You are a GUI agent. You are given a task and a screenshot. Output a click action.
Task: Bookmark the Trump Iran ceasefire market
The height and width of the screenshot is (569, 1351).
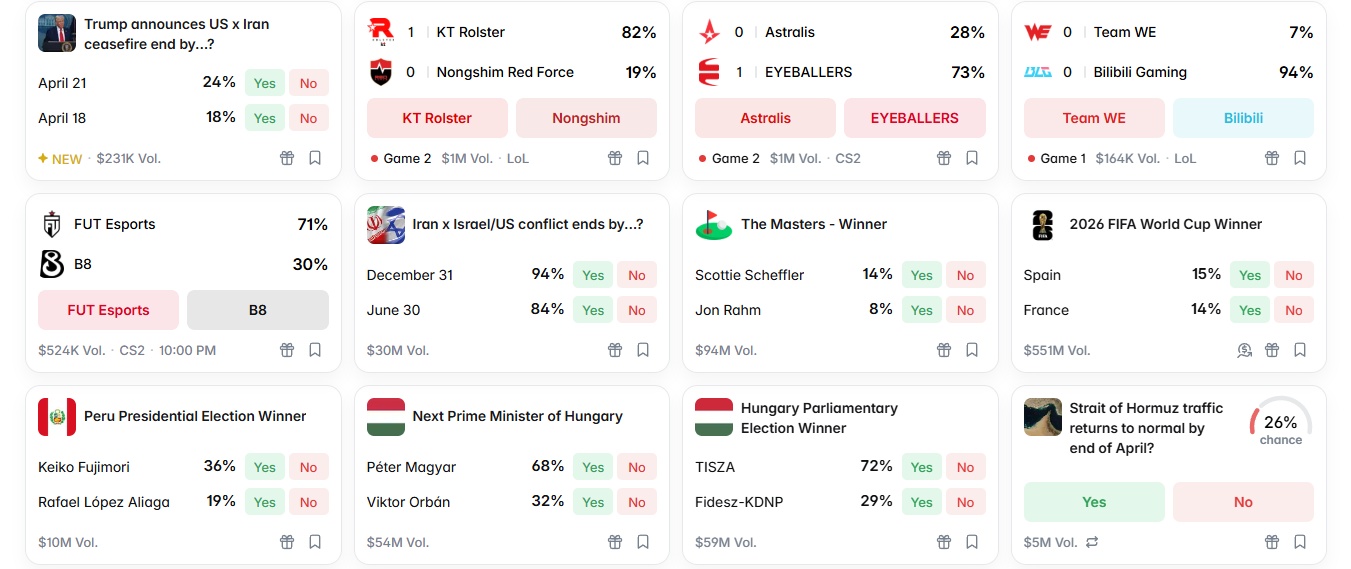coord(315,158)
